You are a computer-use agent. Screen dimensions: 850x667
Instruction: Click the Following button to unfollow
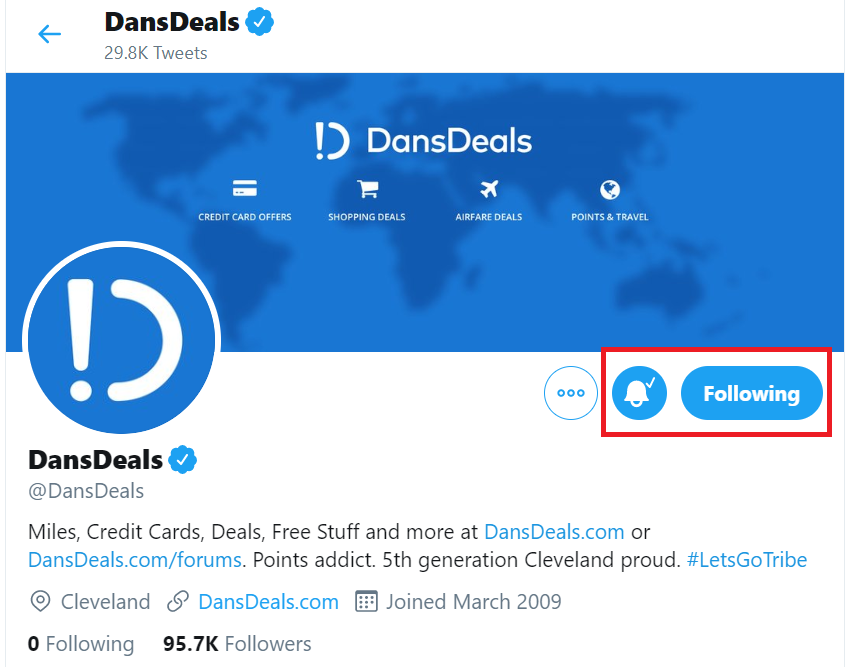point(751,393)
